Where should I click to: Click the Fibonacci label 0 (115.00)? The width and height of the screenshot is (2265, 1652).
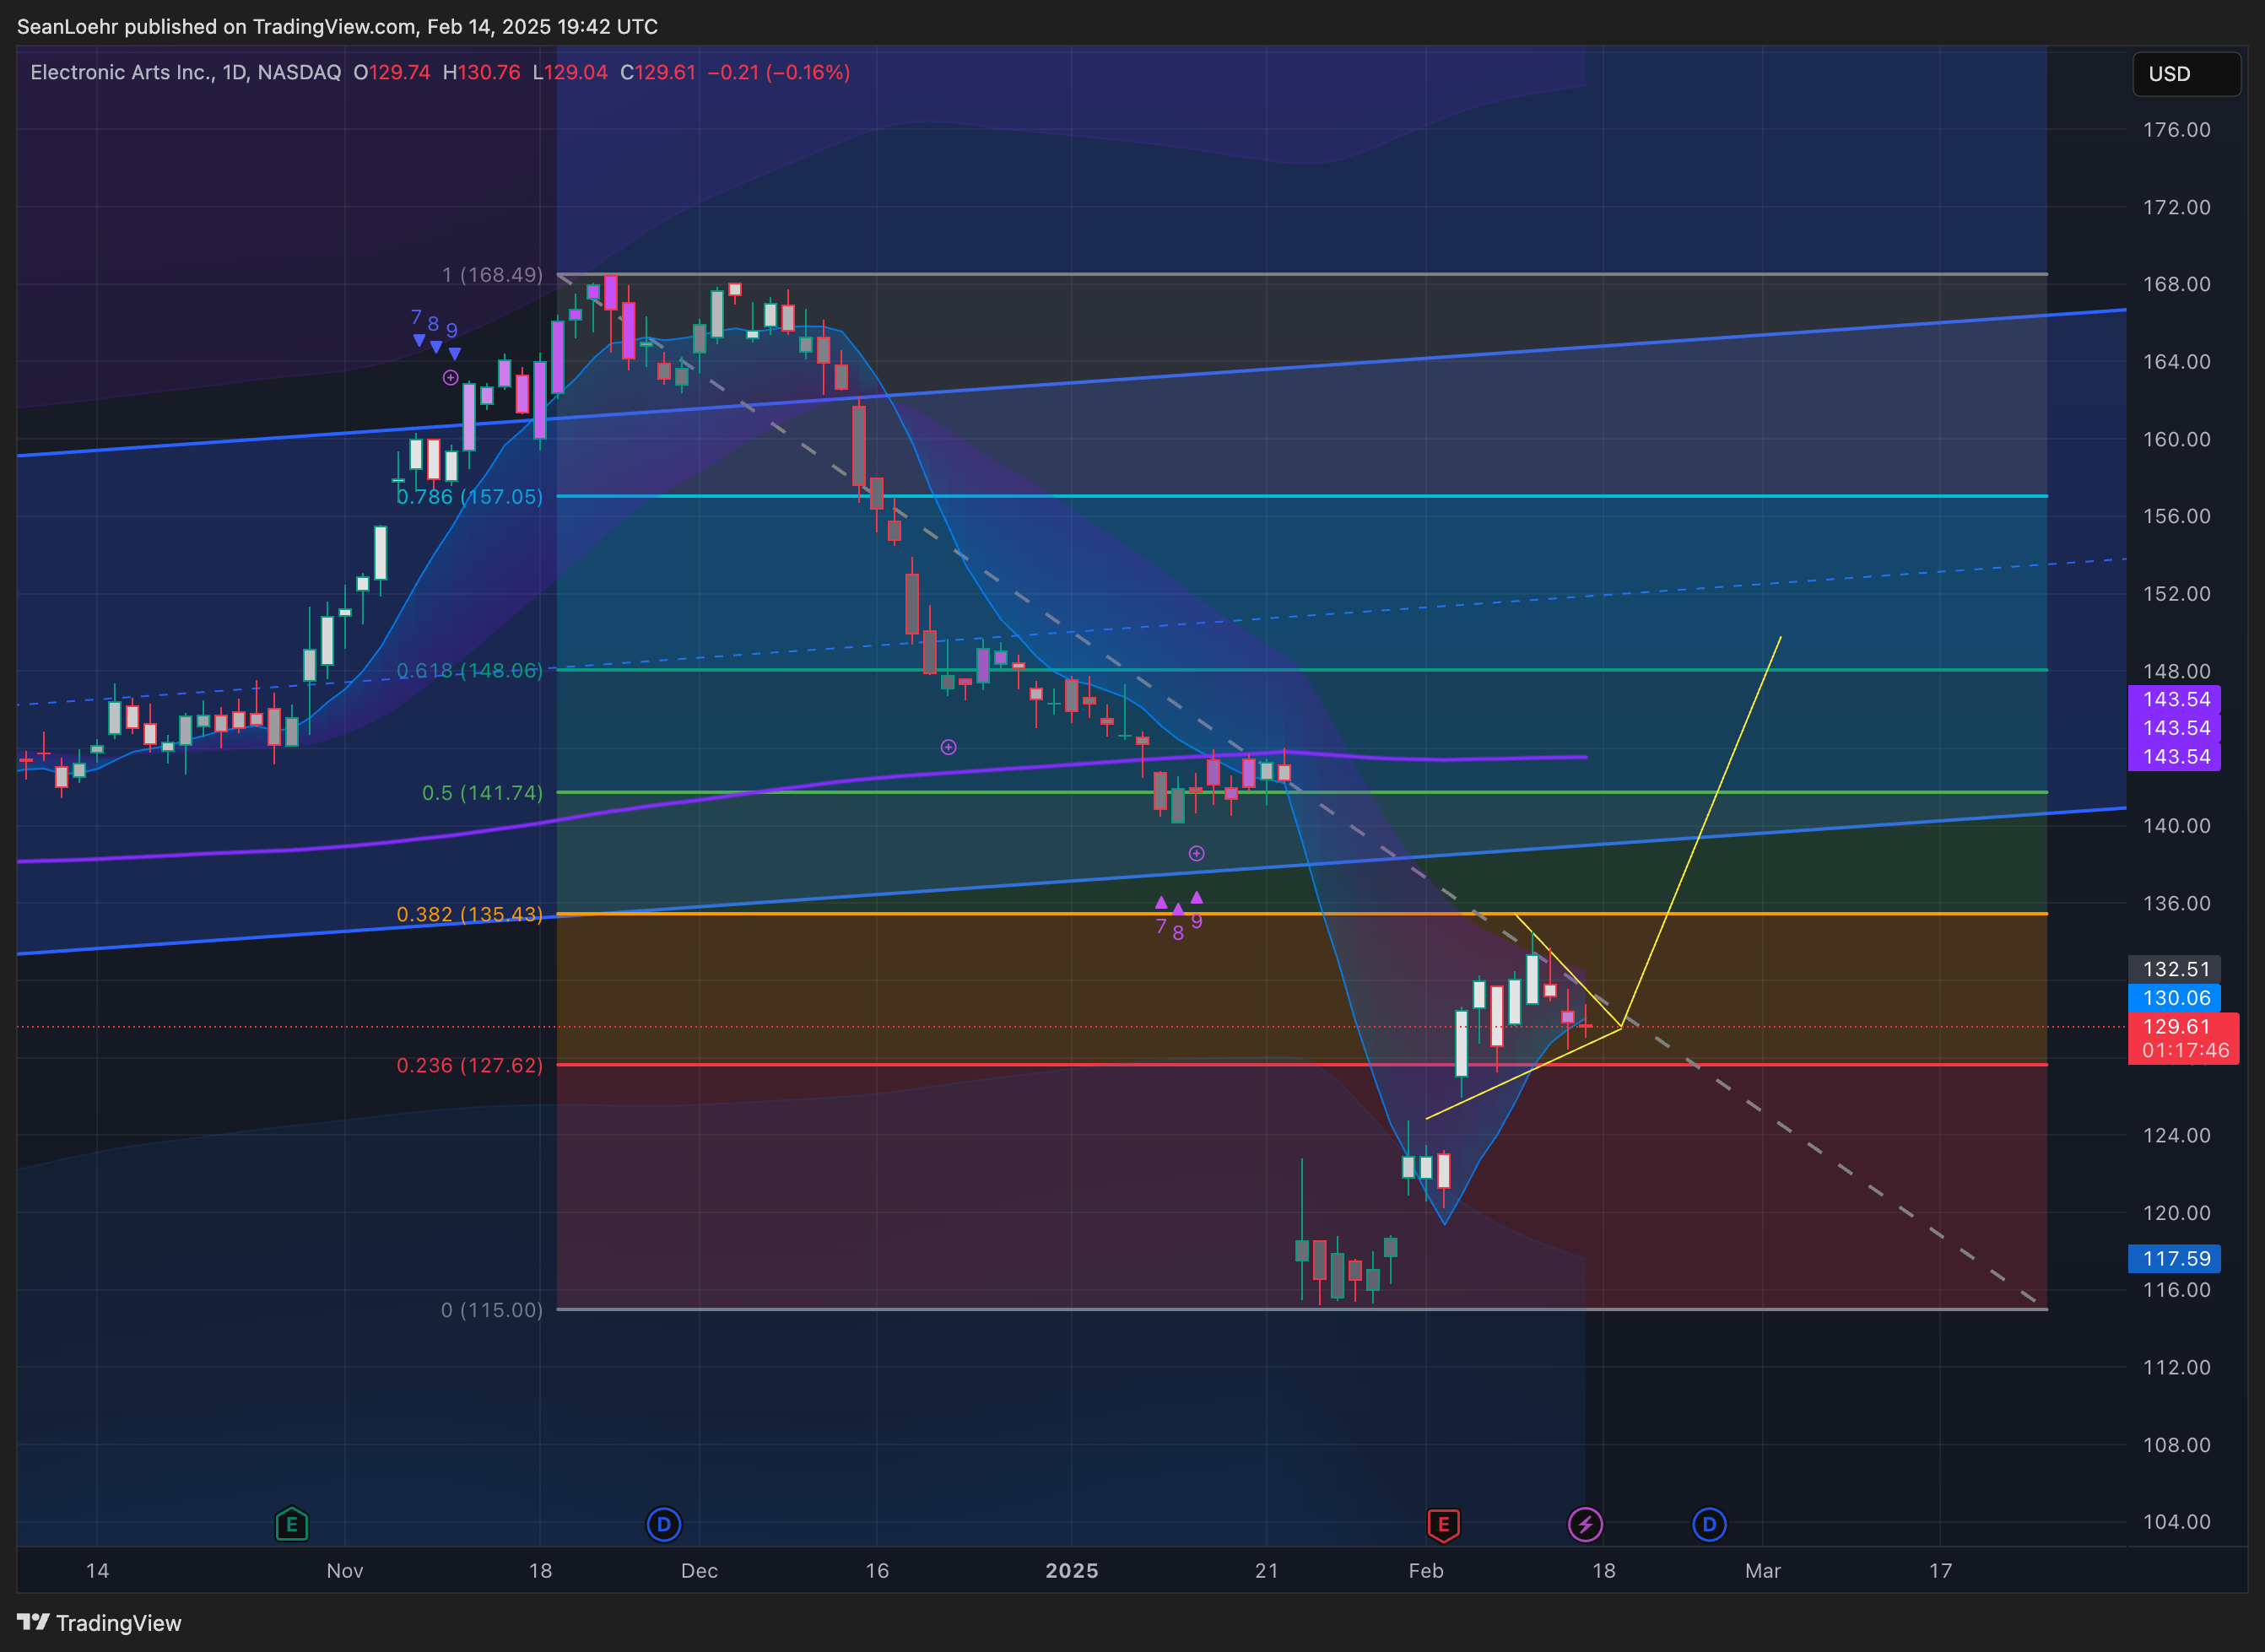pyautogui.click(x=492, y=1309)
